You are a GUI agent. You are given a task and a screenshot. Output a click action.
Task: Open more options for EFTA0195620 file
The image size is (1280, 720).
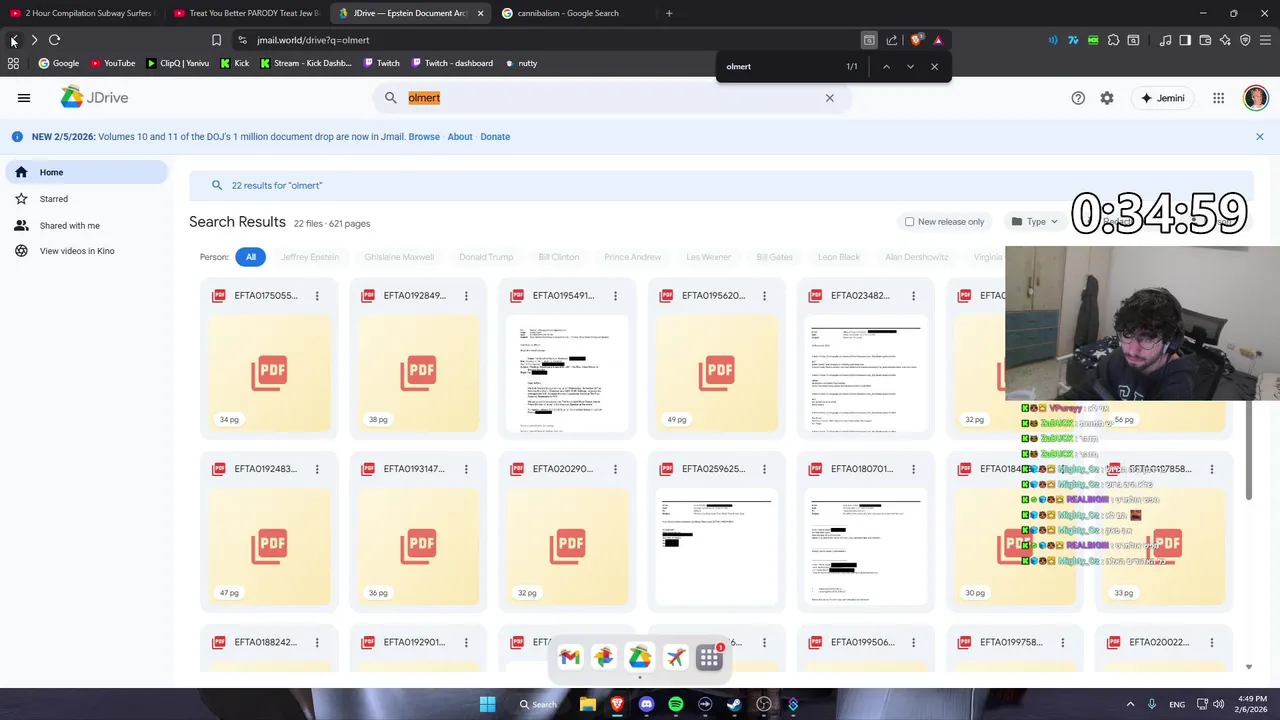(764, 296)
